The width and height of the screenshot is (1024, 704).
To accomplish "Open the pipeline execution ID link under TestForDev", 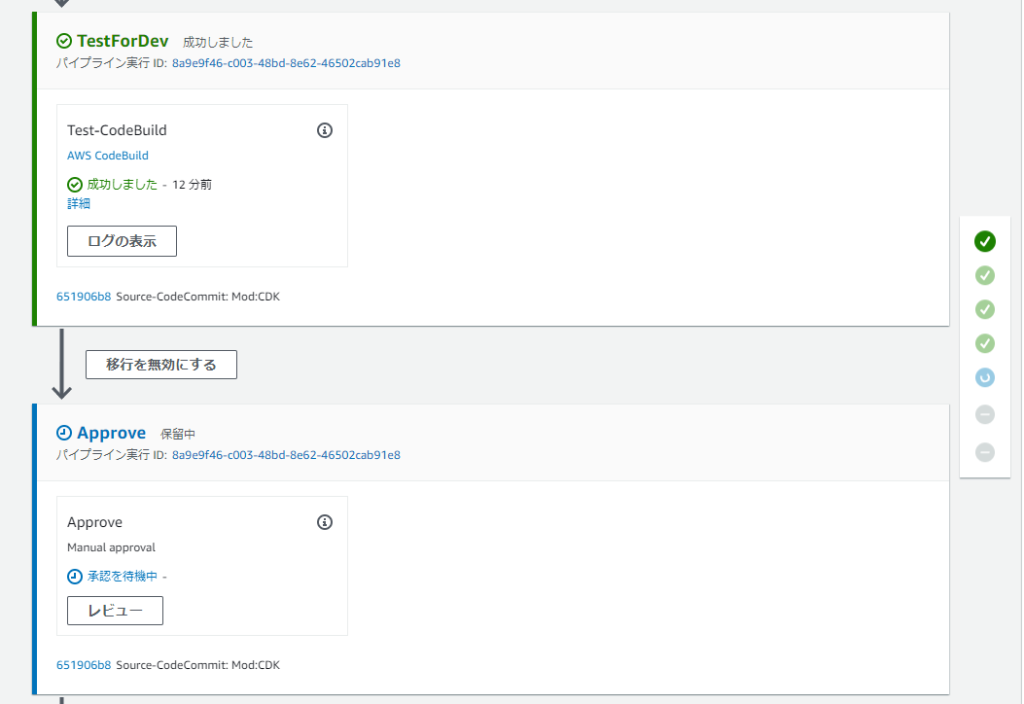I will coord(286,63).
